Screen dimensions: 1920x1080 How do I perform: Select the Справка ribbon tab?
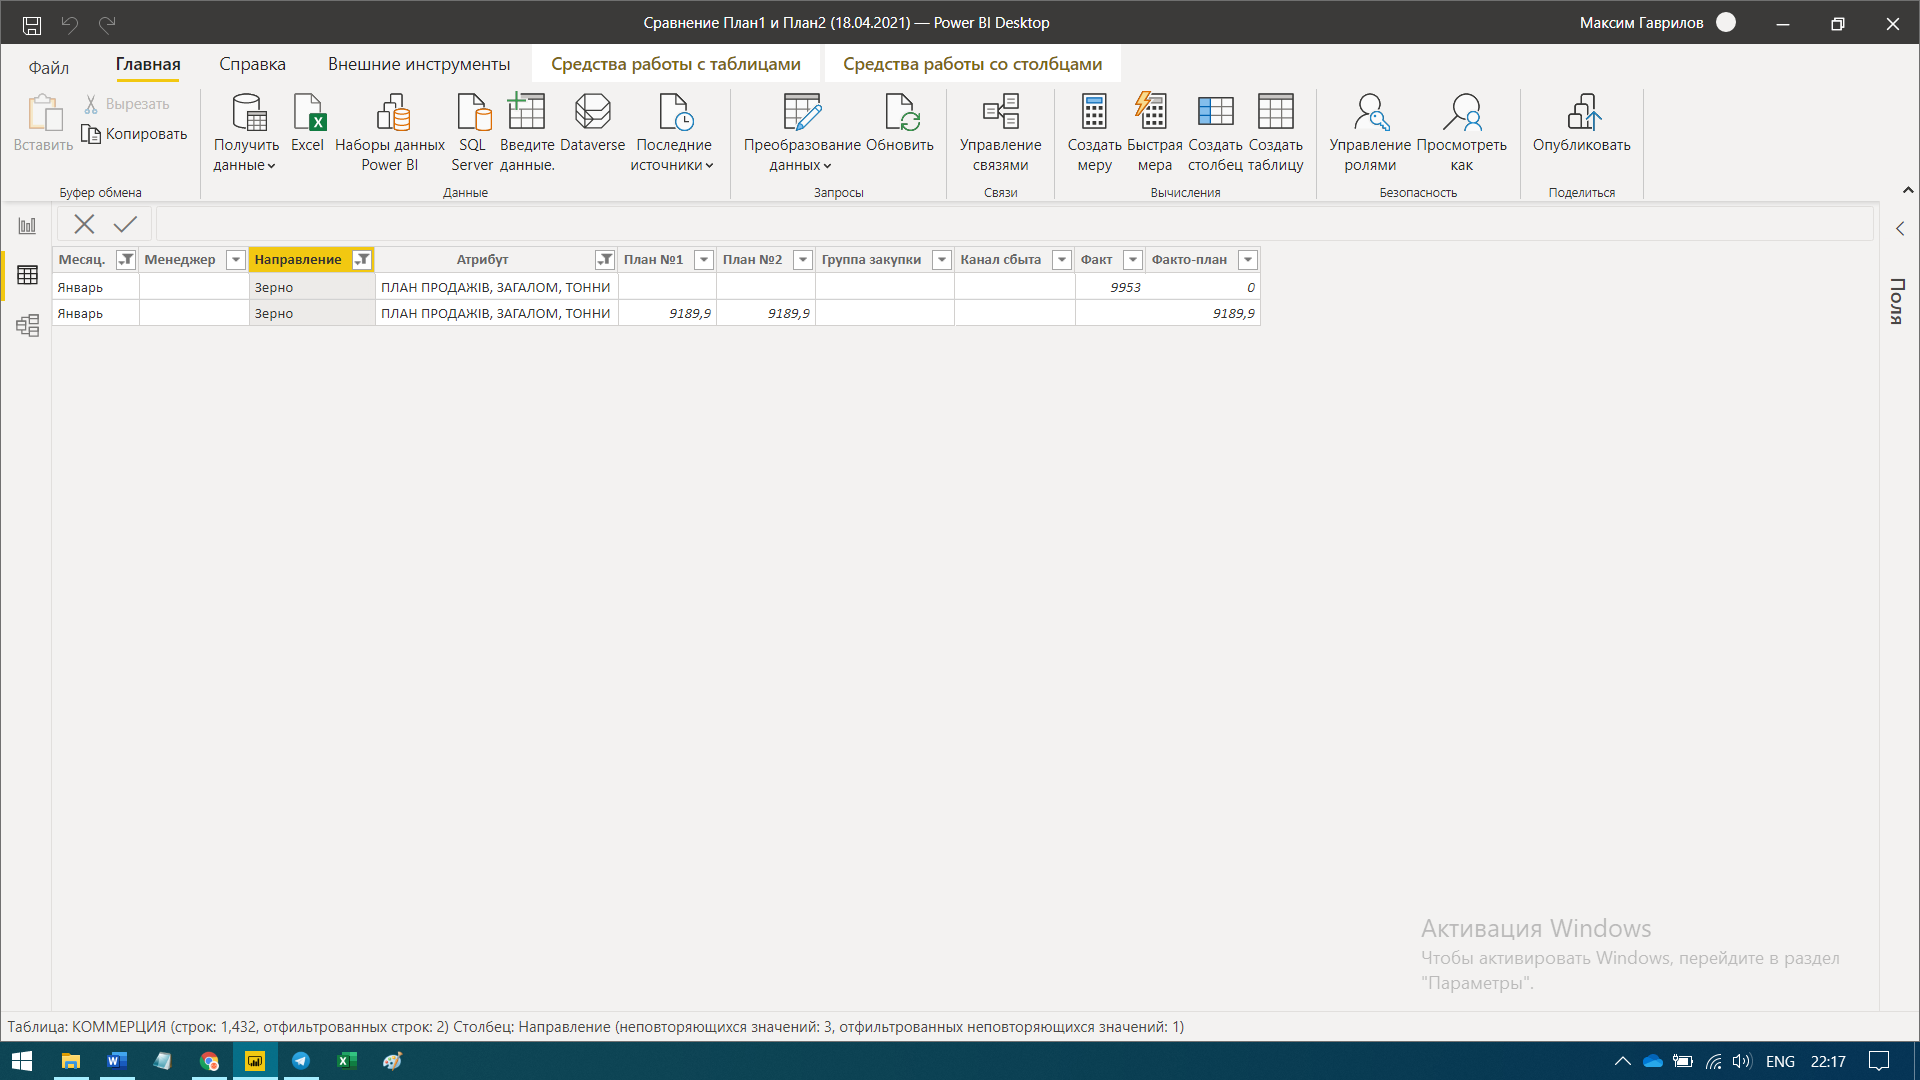(253, 65)
